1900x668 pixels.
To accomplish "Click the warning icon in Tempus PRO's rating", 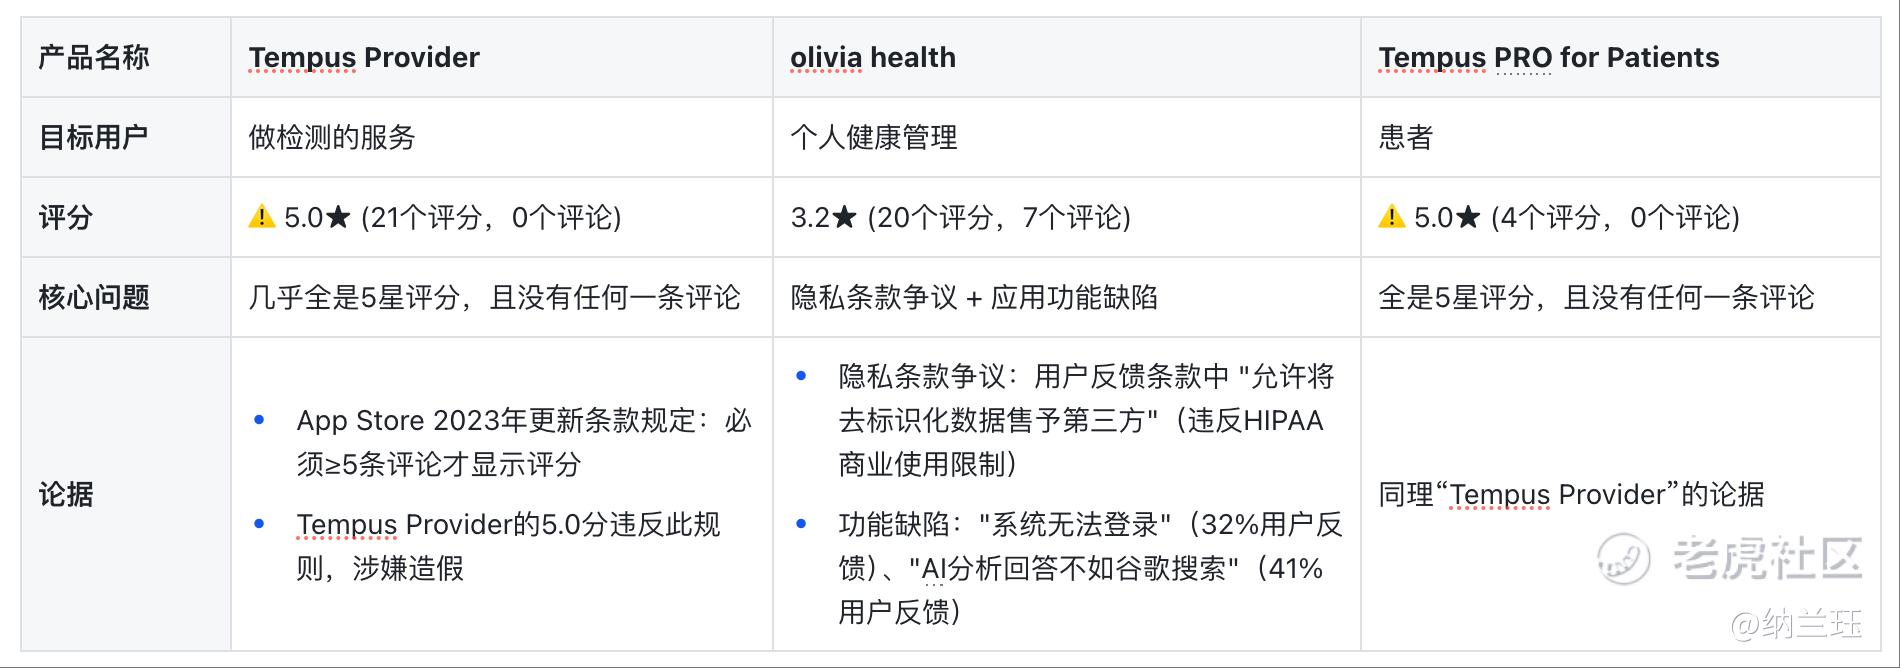I will 1391,216.
